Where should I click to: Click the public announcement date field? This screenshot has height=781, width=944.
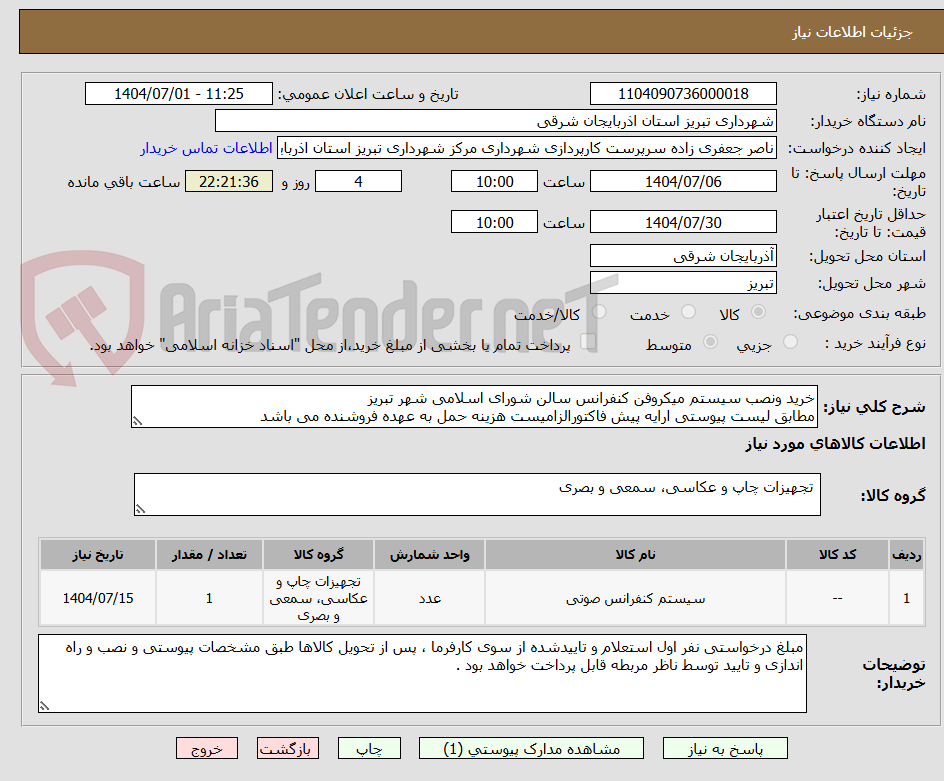click(177, 92)
